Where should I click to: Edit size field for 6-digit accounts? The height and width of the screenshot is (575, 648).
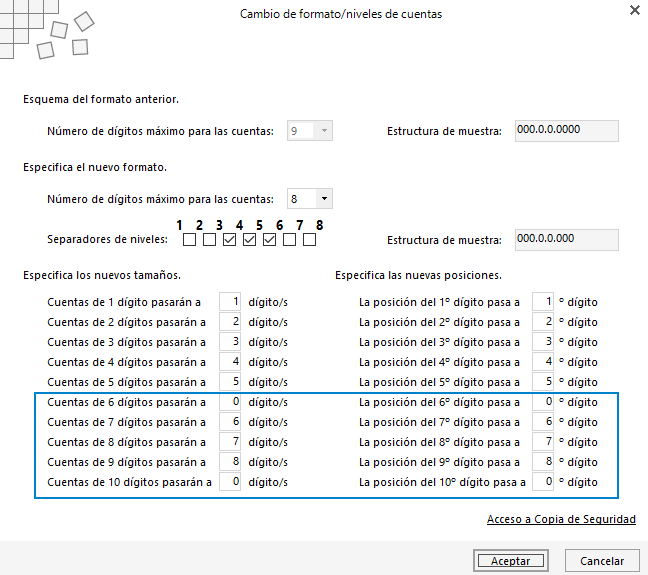(x=230, y=402)
